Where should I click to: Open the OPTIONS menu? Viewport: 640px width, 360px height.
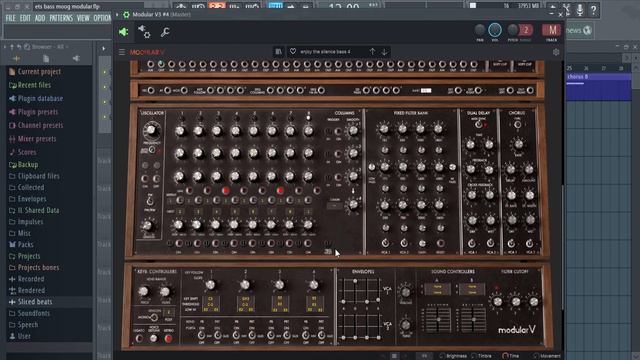click(102, 18)
